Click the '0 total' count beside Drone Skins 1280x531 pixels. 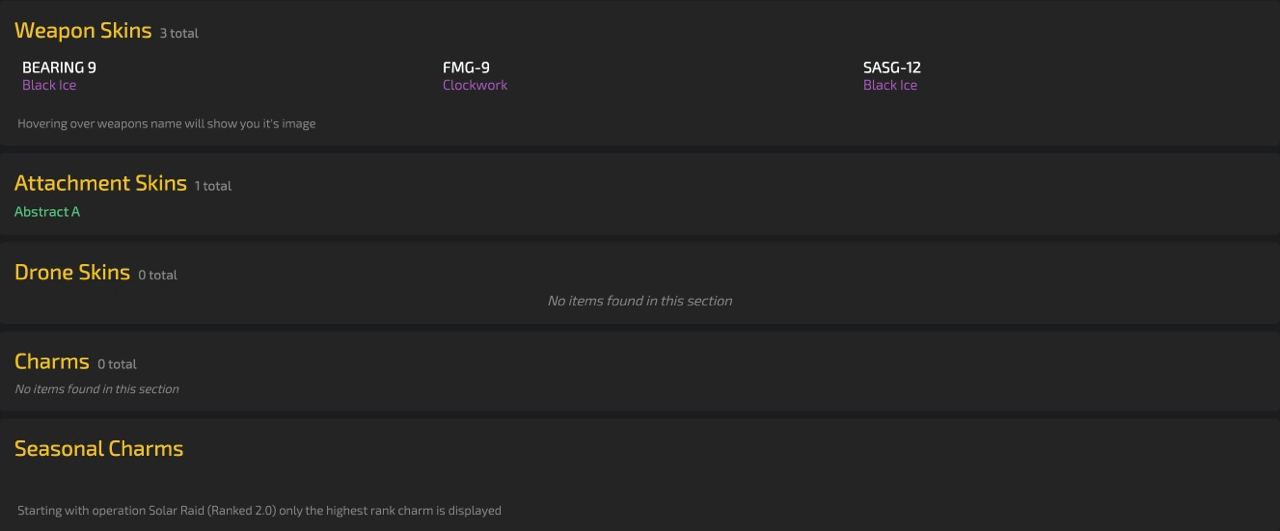[x=158, y=275]
